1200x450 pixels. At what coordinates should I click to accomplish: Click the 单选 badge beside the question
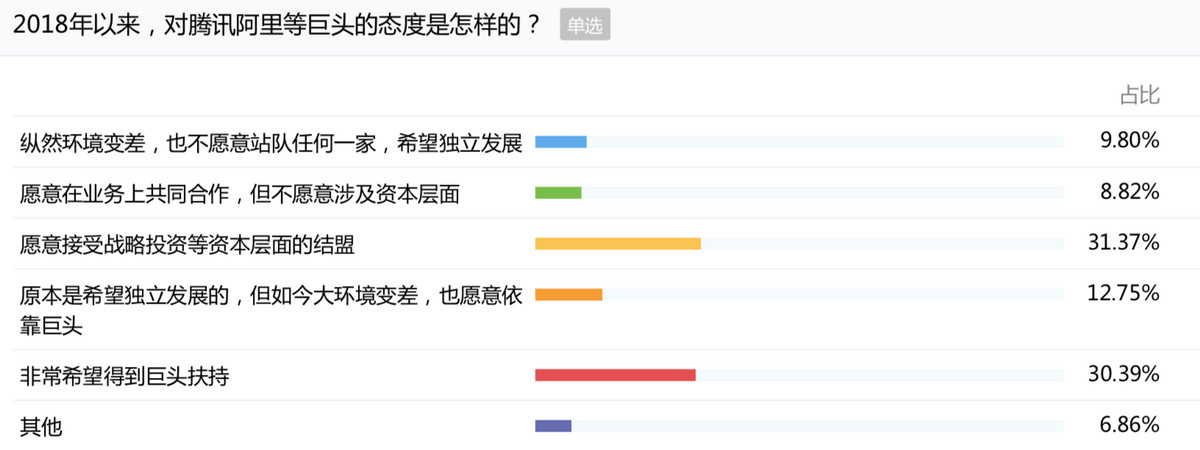pos(585,27)
